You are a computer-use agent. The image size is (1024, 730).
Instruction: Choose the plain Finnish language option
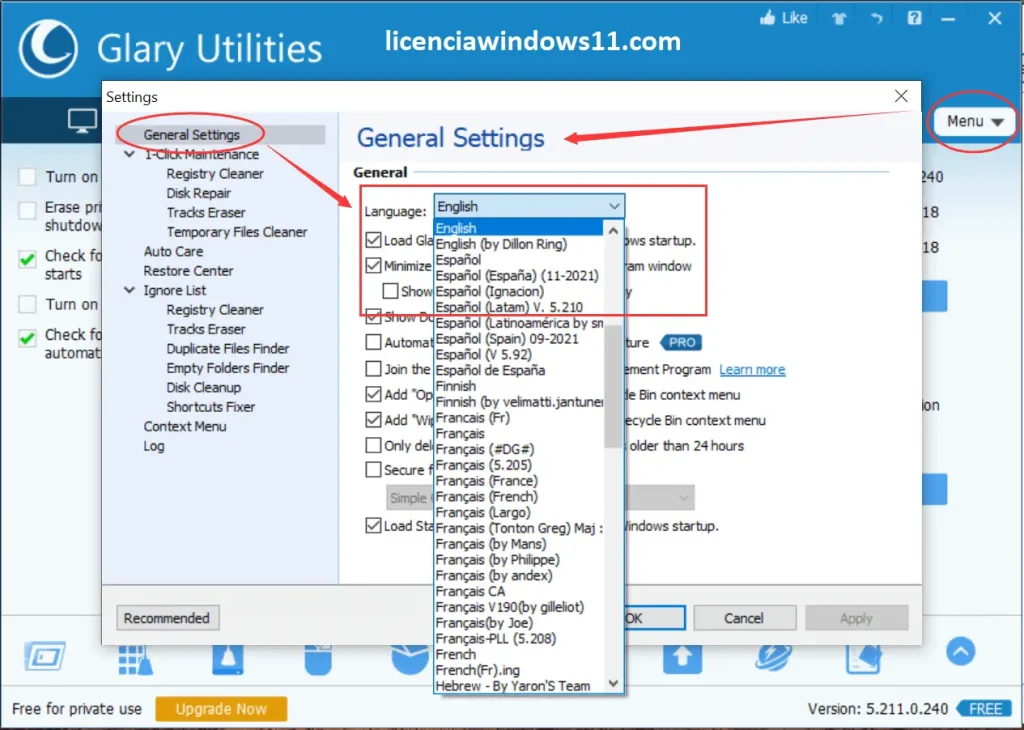click(x=519, y=386)
